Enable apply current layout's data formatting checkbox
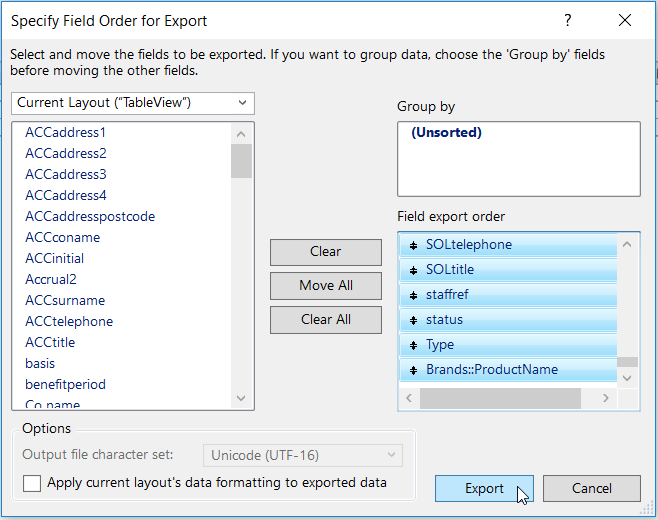 [x=33, y=483]
